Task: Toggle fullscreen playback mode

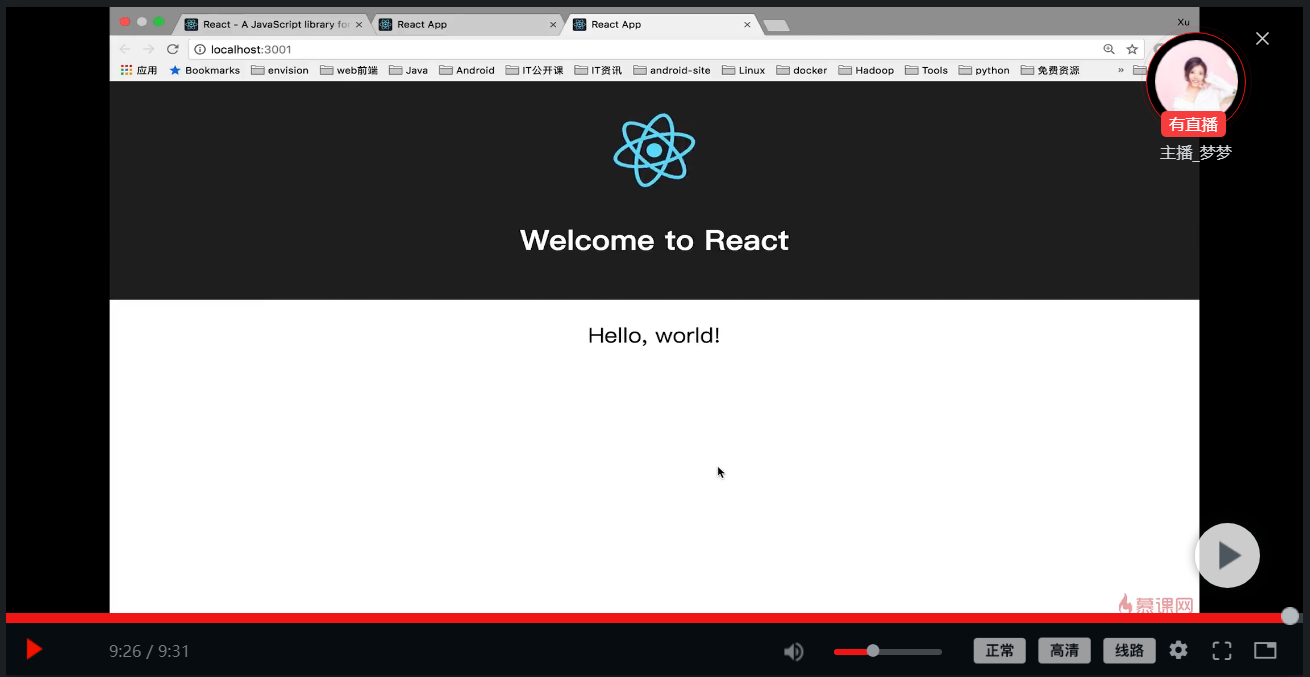Action: pos(1221,650)
